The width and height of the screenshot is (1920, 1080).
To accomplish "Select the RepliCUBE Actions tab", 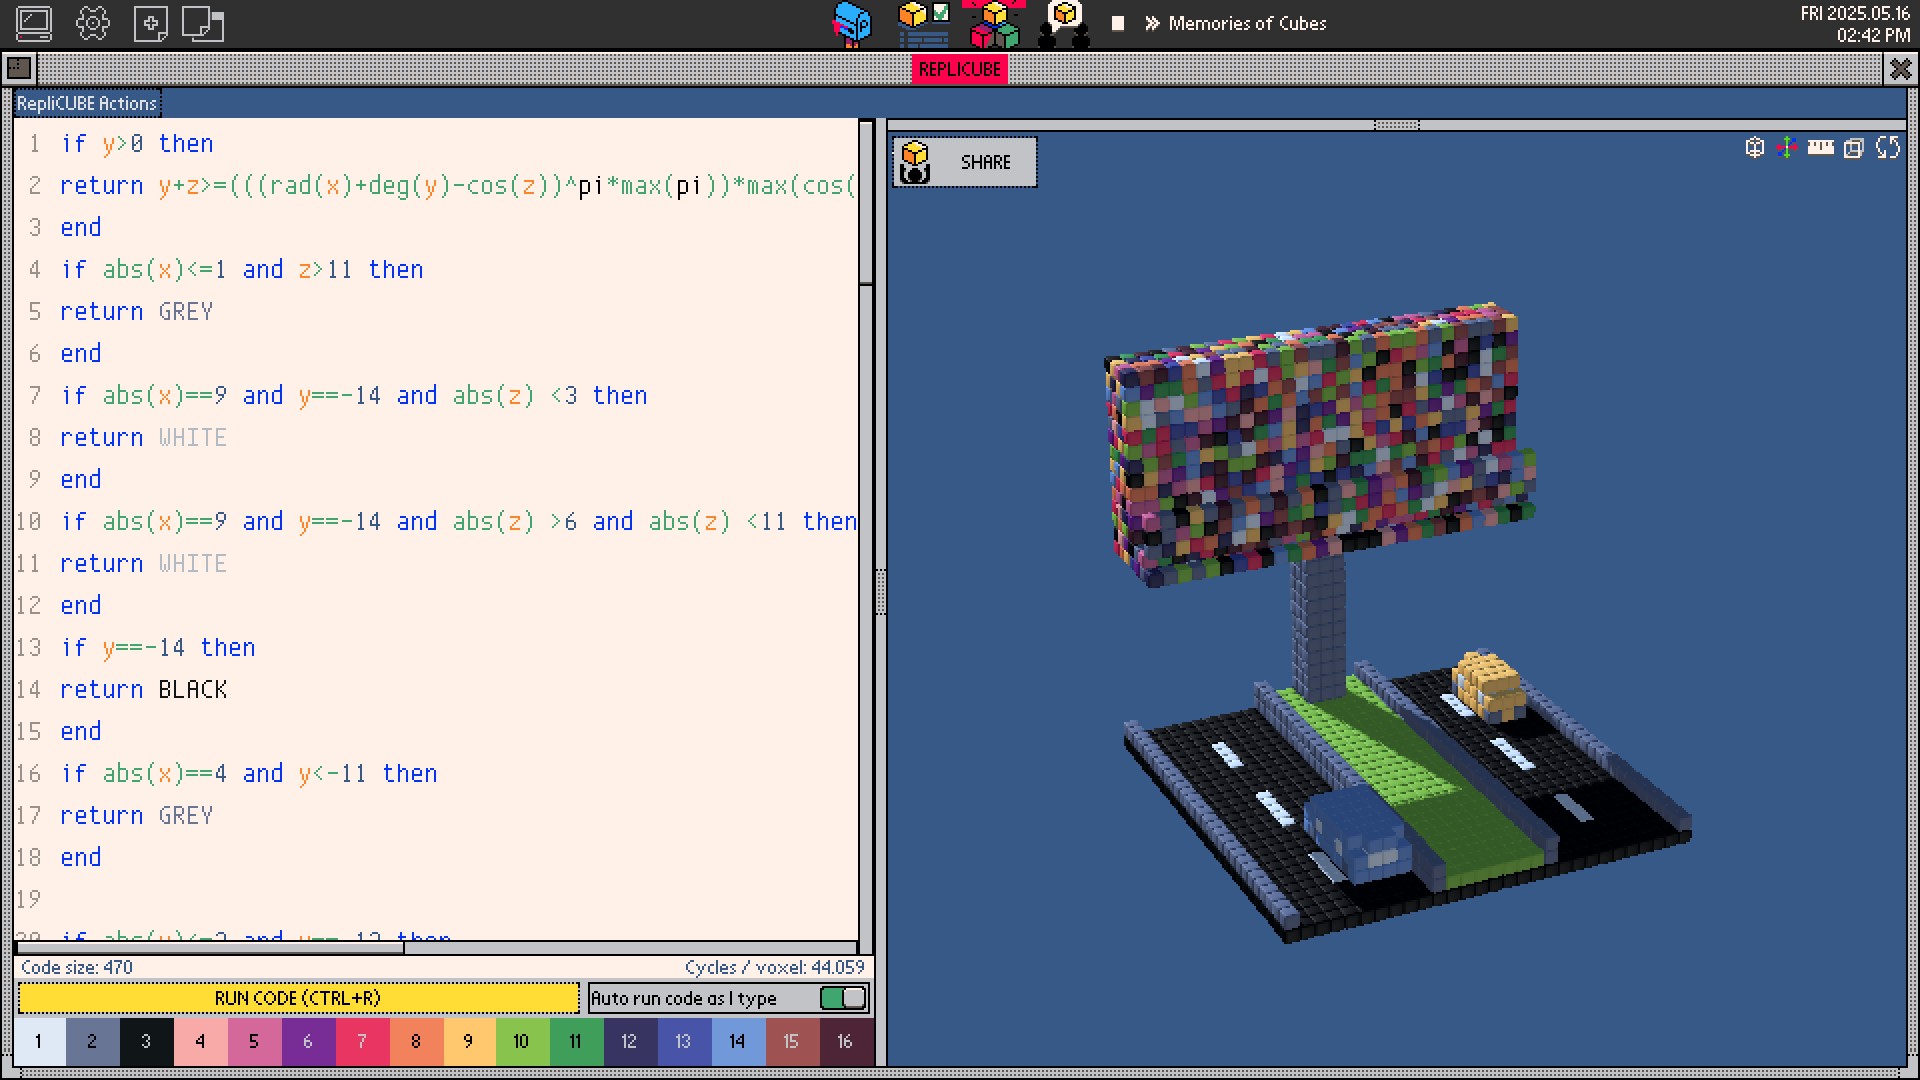I will (x=87, y=103).
